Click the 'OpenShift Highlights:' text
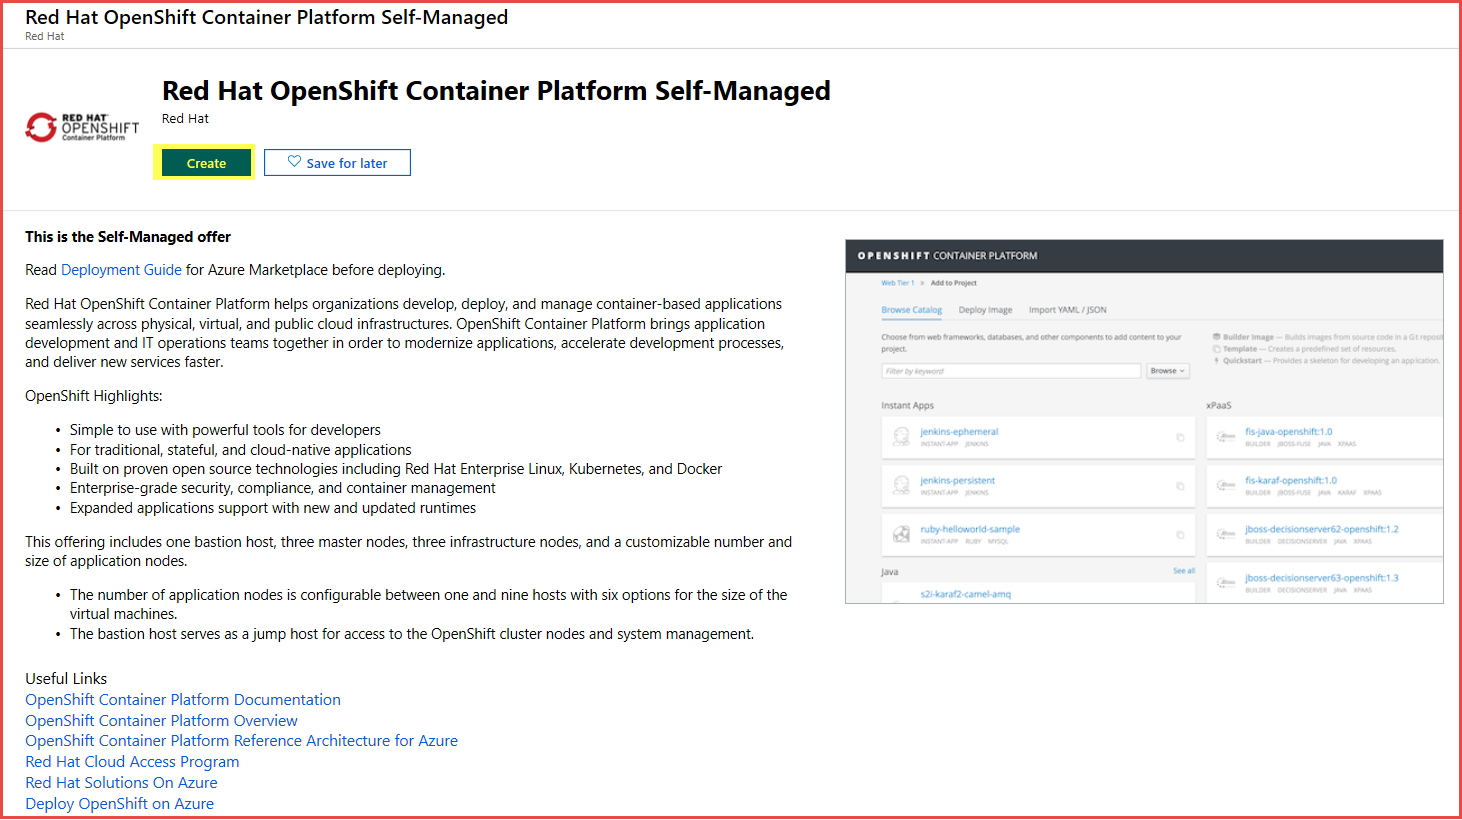1462x820 pixels. tap(94, 396)
